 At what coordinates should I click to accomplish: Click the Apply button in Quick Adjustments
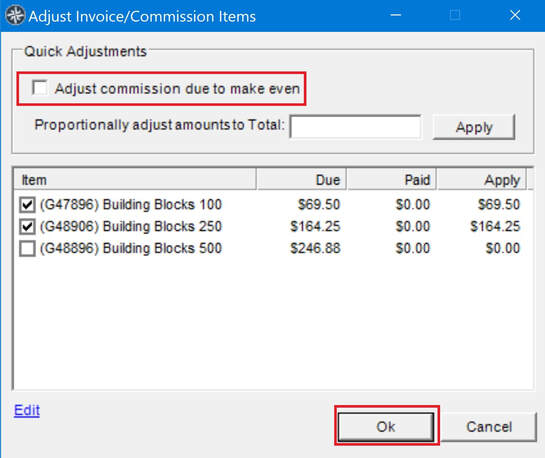[474, 127]
